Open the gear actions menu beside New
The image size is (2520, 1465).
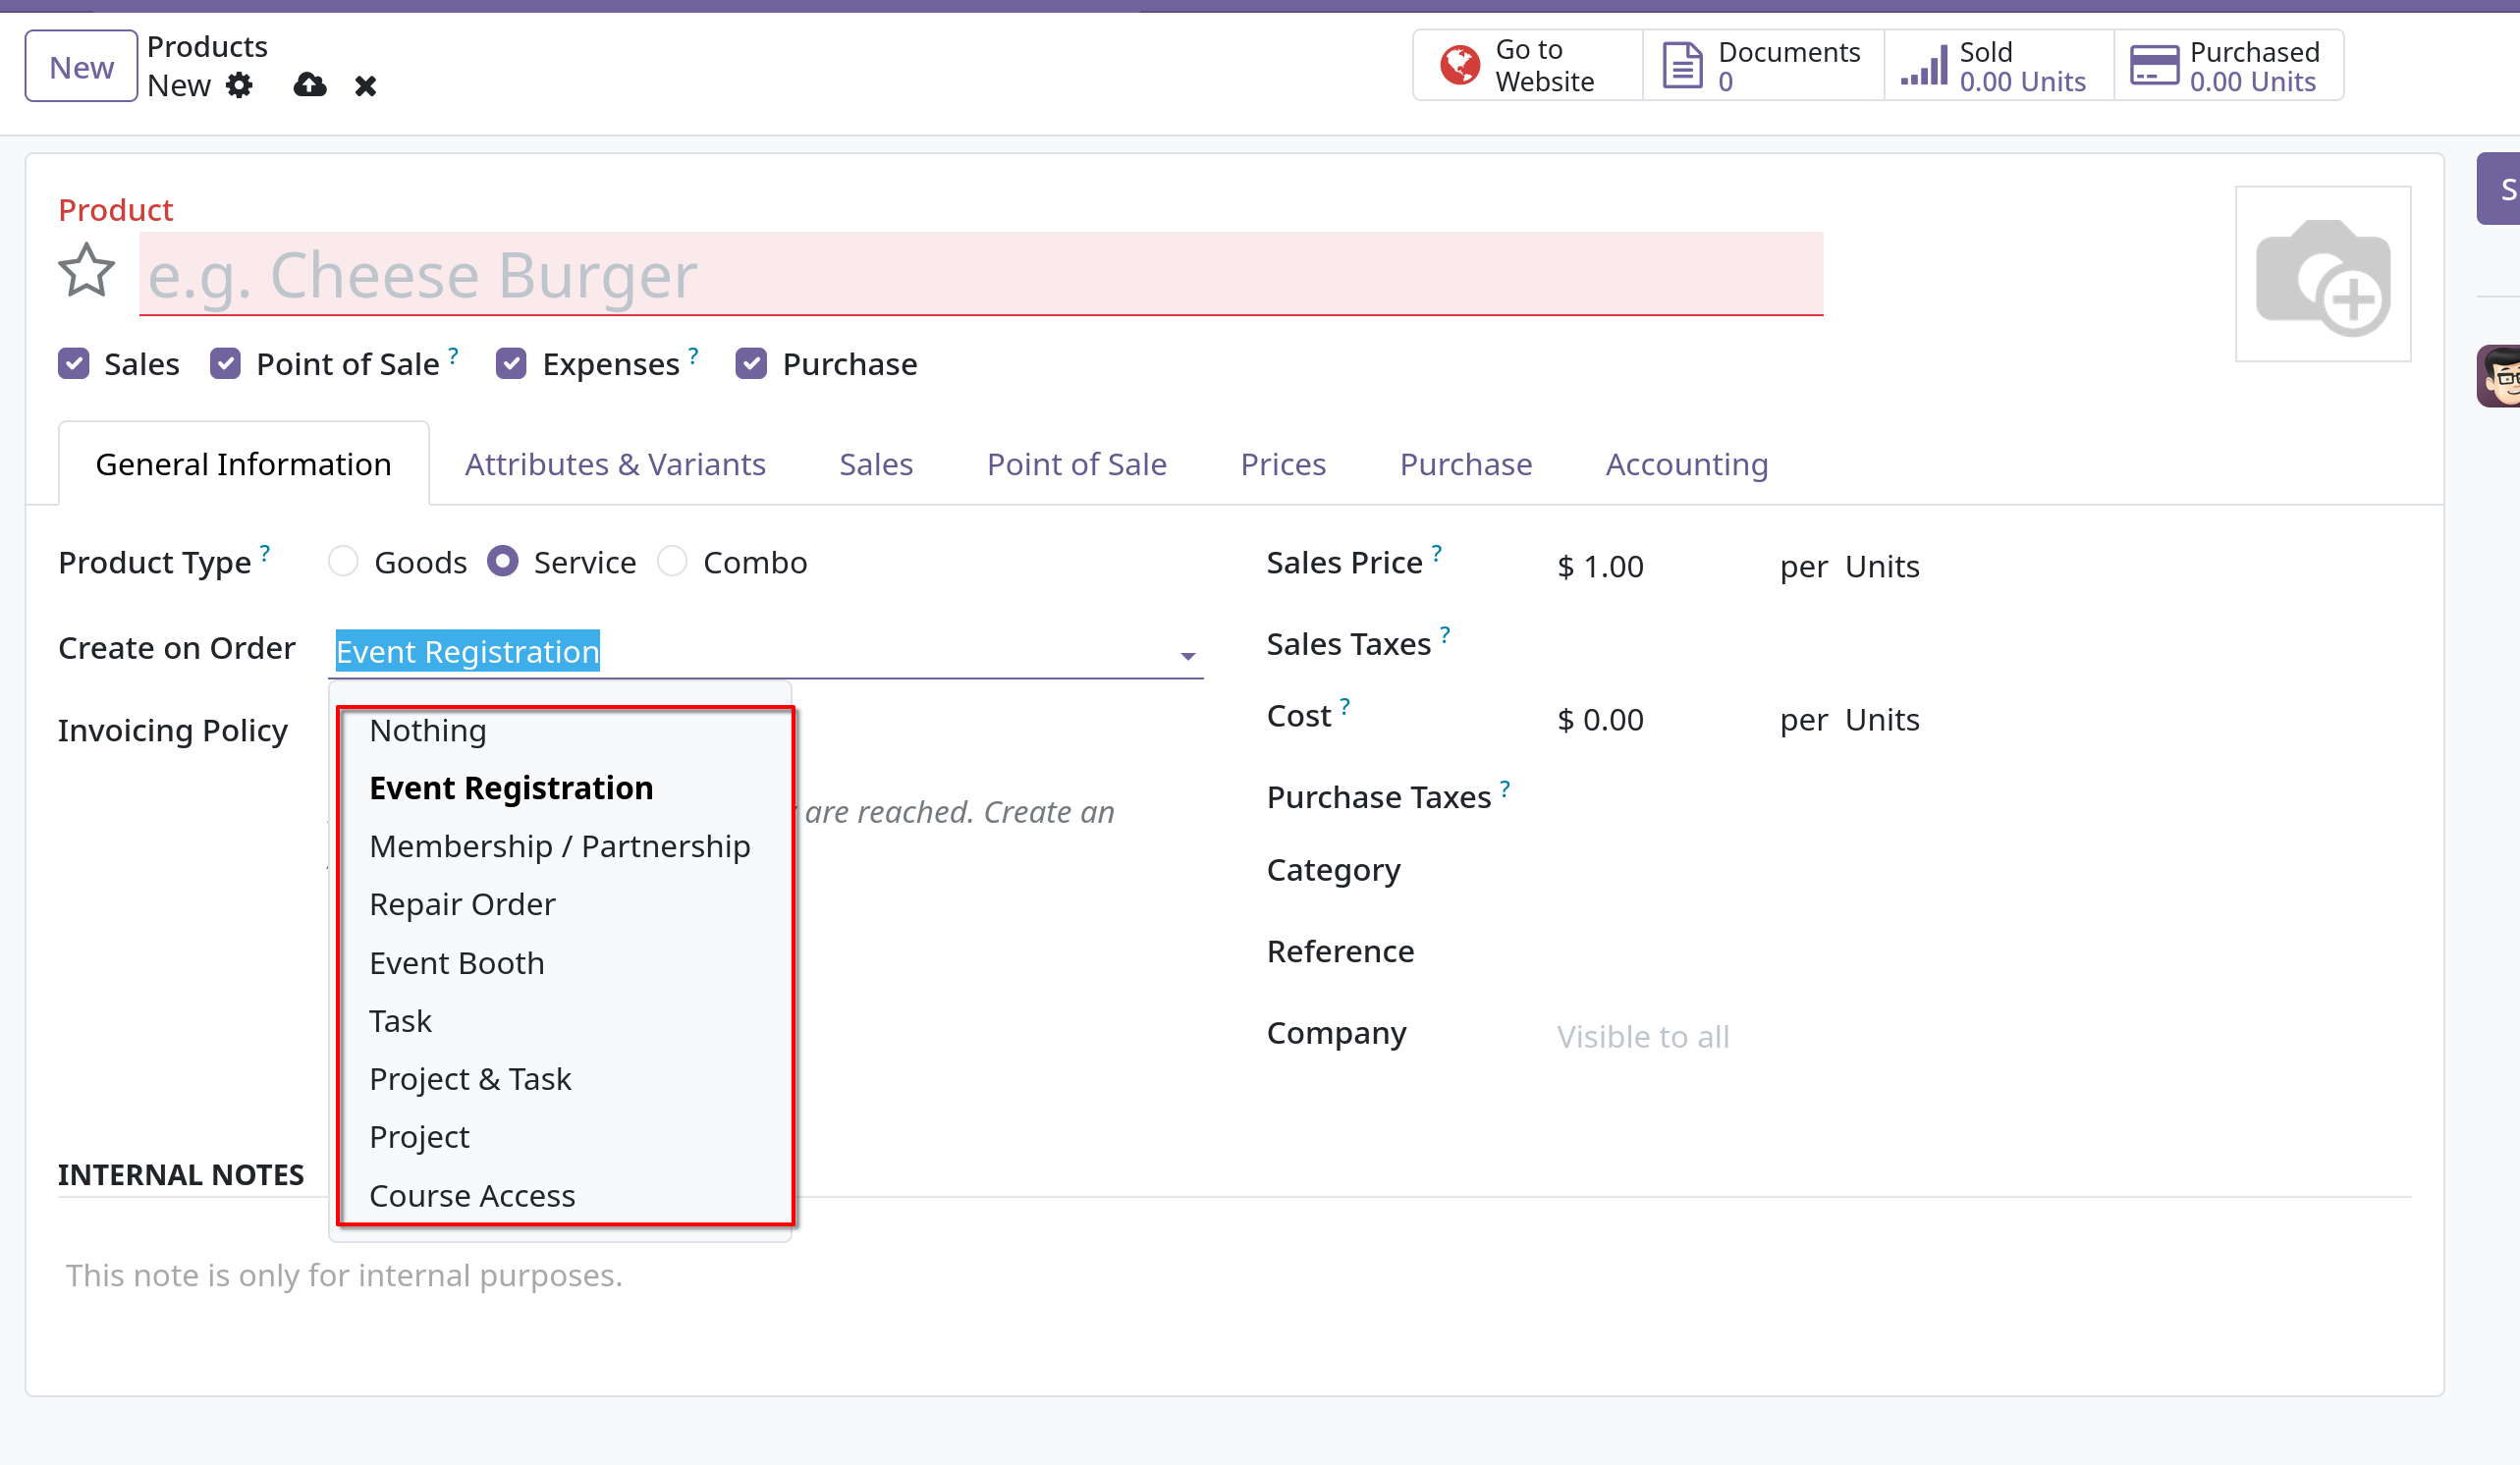tap(239, 86)
